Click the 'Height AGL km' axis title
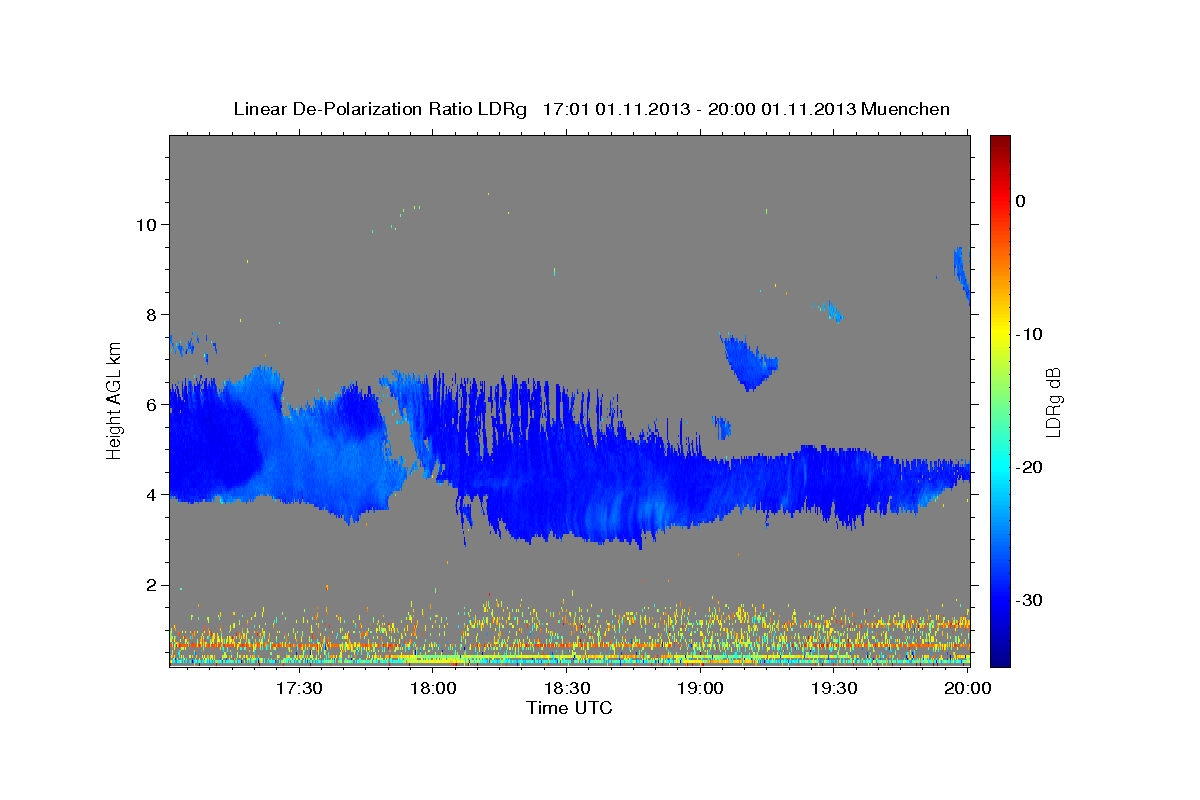The image size is (1200, 800). click(x=115, y=401)
